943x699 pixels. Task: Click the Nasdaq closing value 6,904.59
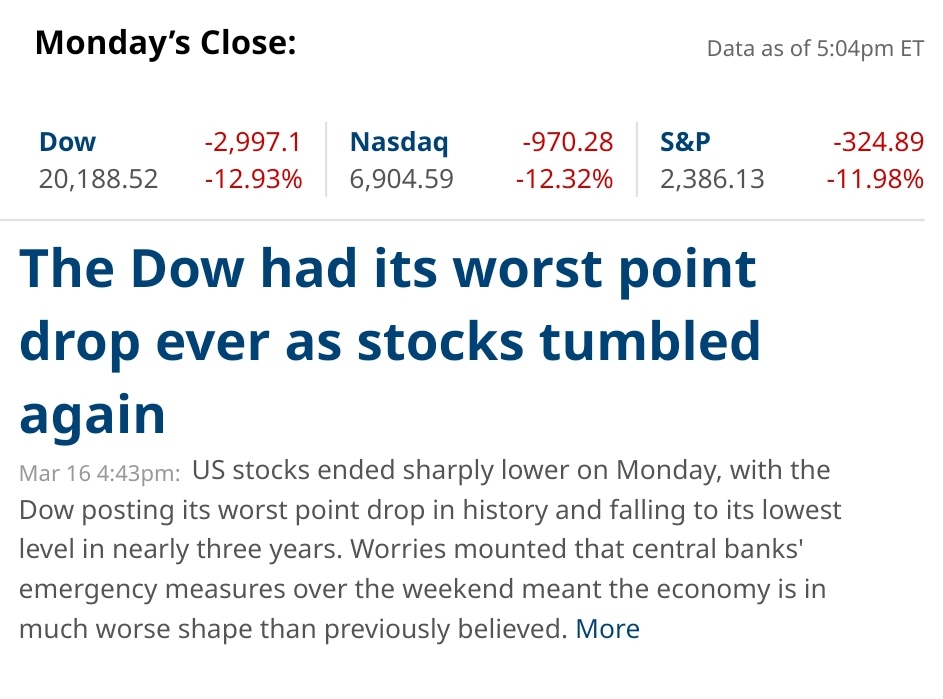(401, 179)
